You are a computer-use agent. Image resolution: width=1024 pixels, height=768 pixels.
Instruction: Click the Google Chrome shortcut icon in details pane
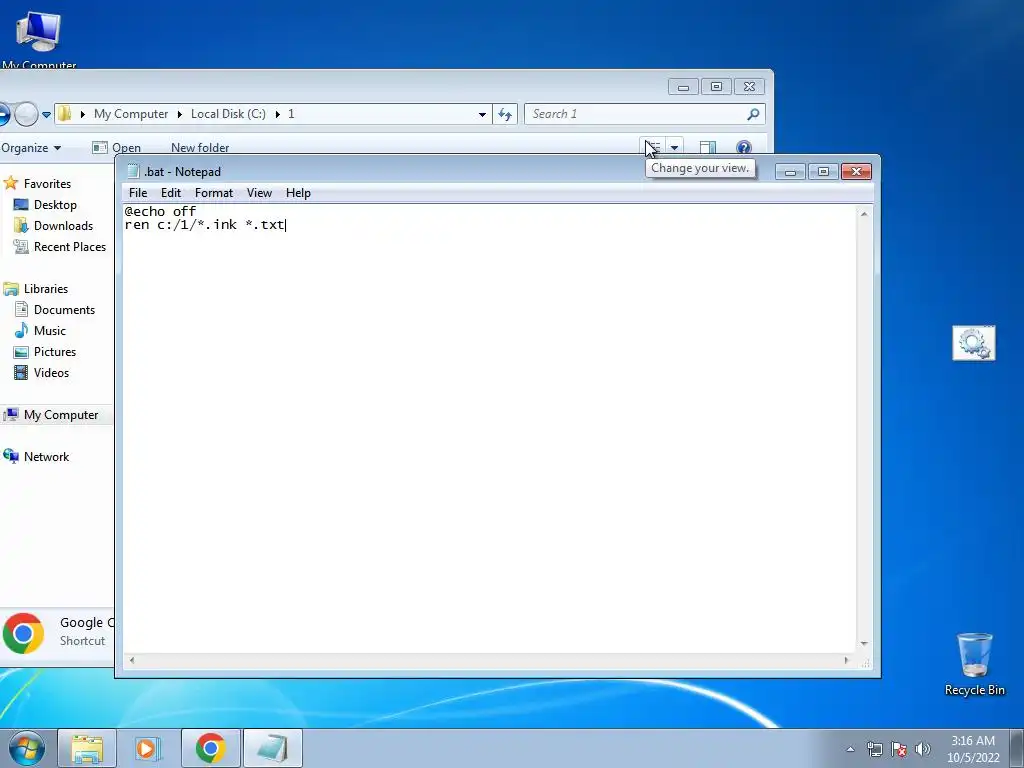(24, 633)
